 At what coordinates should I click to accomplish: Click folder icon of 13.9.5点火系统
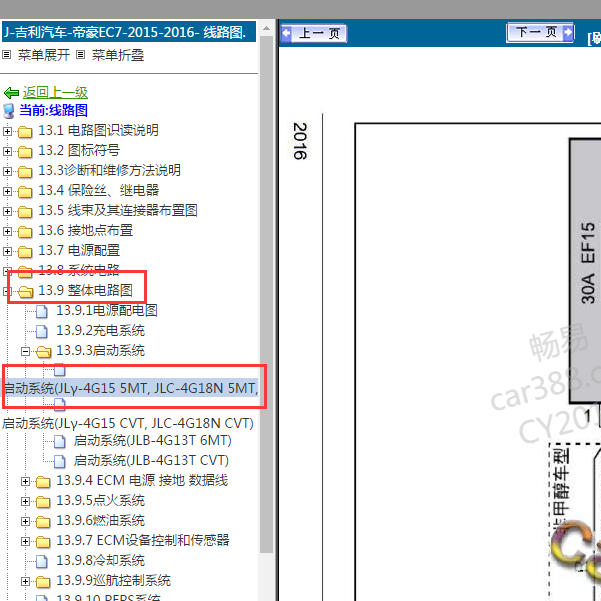[x=43, y=502]
